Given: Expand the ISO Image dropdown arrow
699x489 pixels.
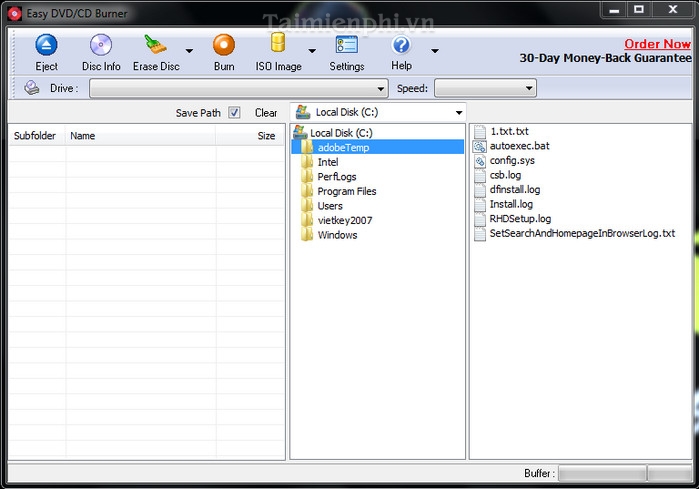Looking at the screenshot, I should tap(312, 51).
